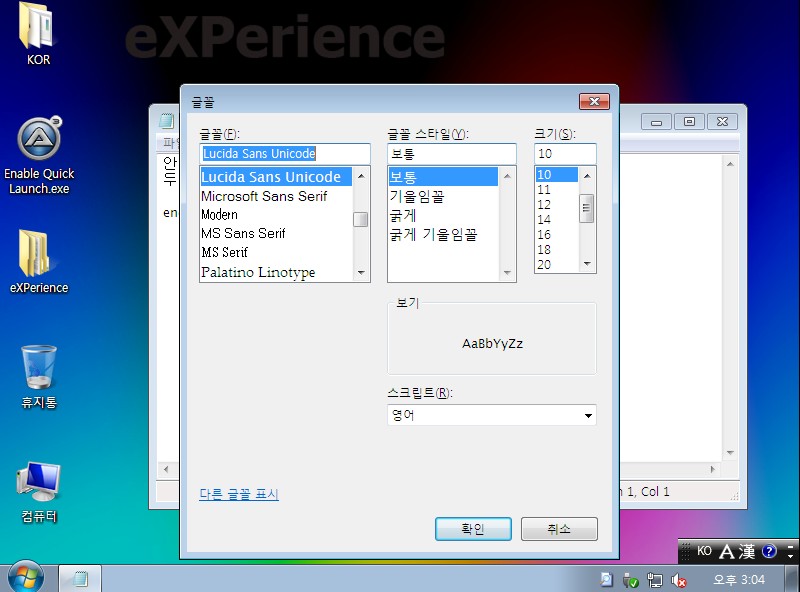Select size 16 in size list
The image size is (800, 592).
(557, 235)
